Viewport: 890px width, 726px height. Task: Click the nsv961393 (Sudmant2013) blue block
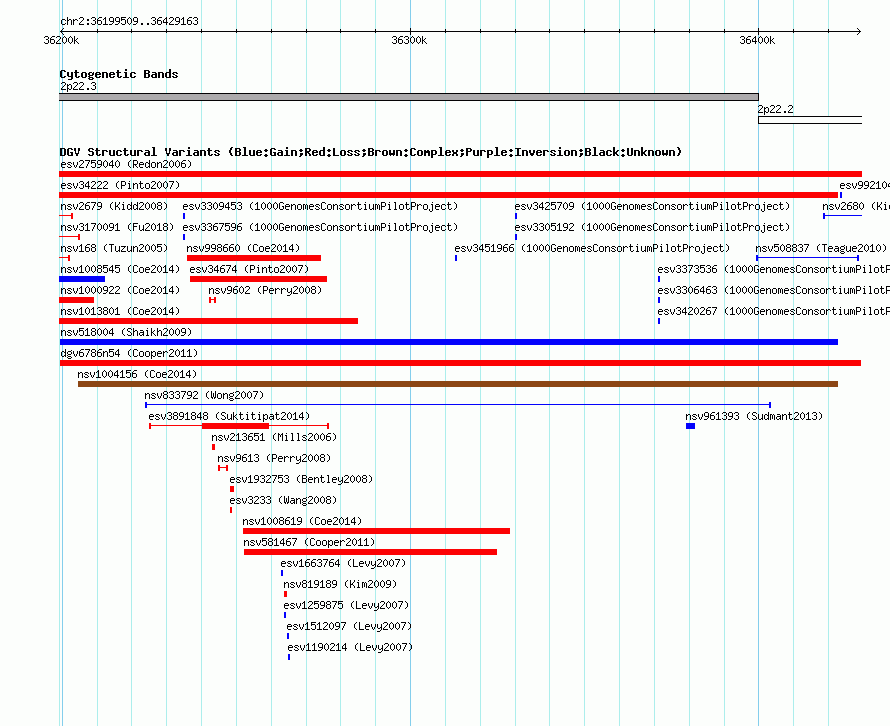[690, 426]
